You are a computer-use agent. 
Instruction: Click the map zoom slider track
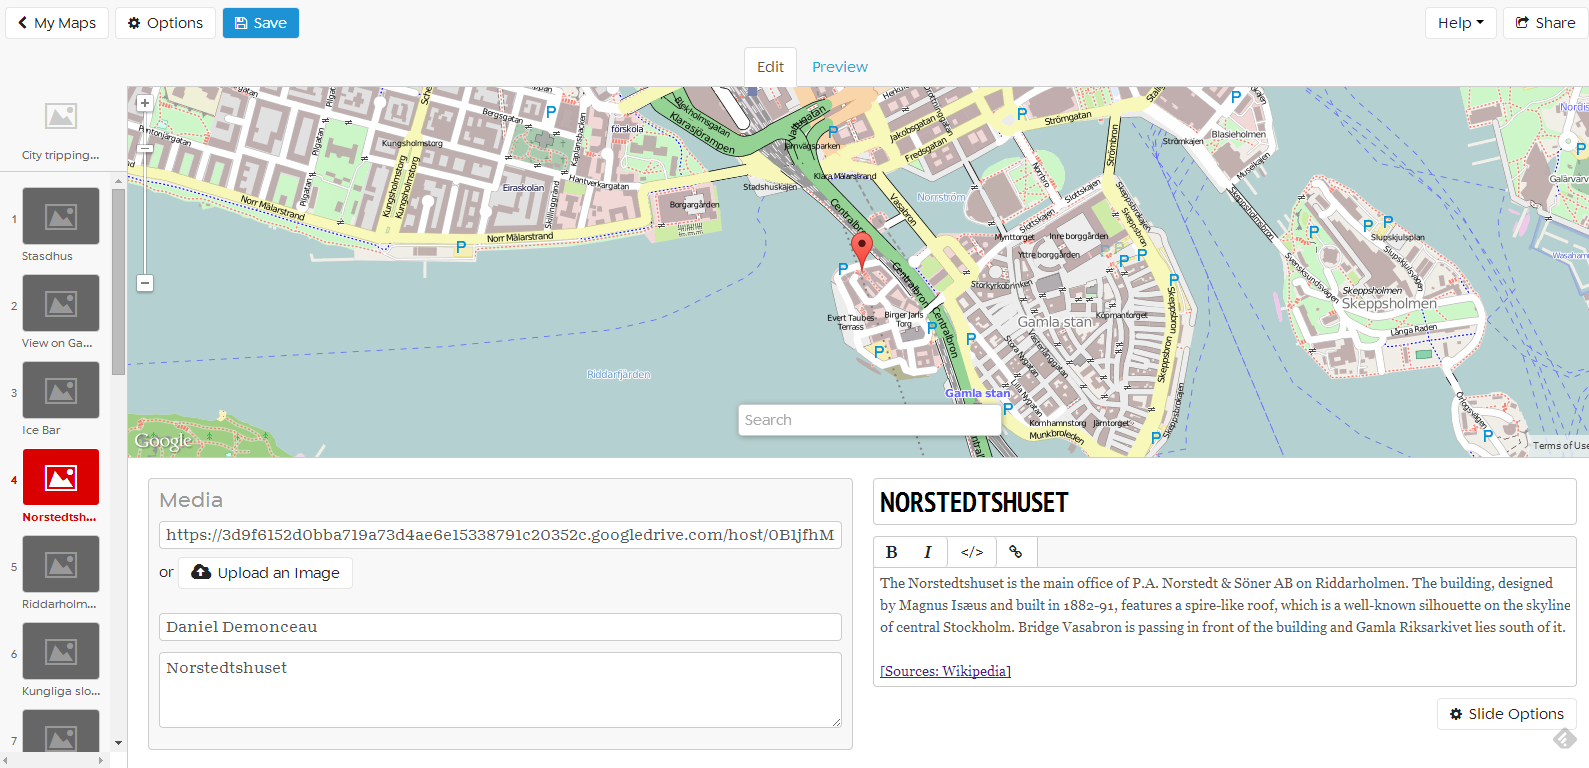(145, 192)
